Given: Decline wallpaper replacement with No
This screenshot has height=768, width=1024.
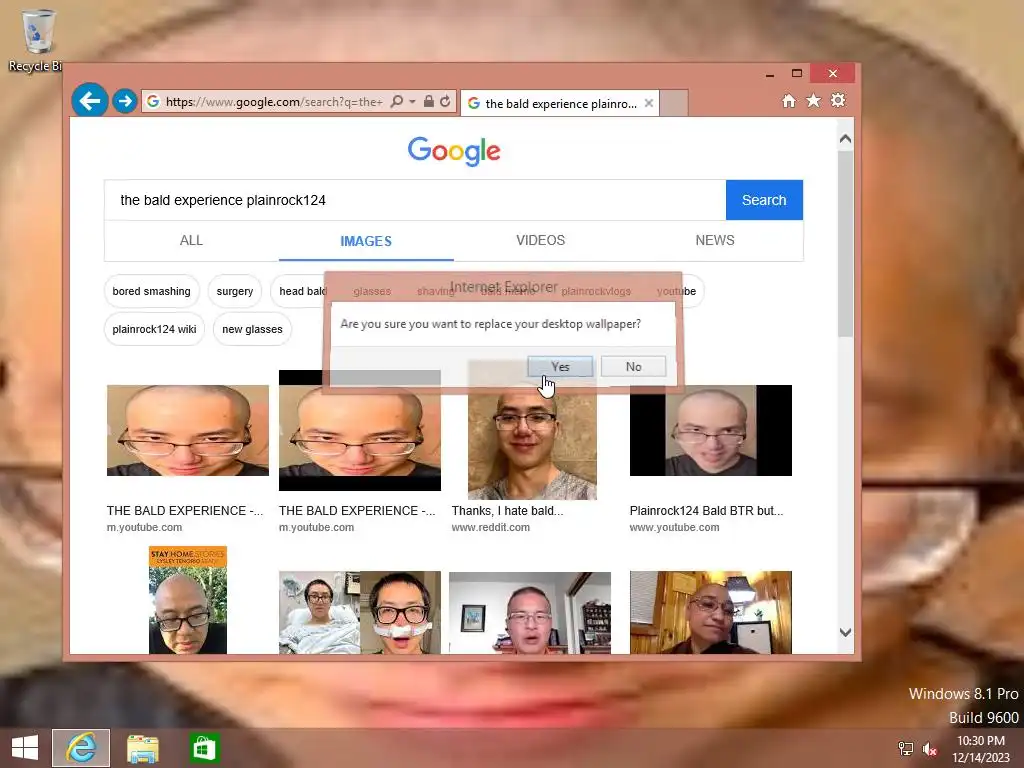Looking at the screenshot, I should pyautogui.click(x=633, y=366).
